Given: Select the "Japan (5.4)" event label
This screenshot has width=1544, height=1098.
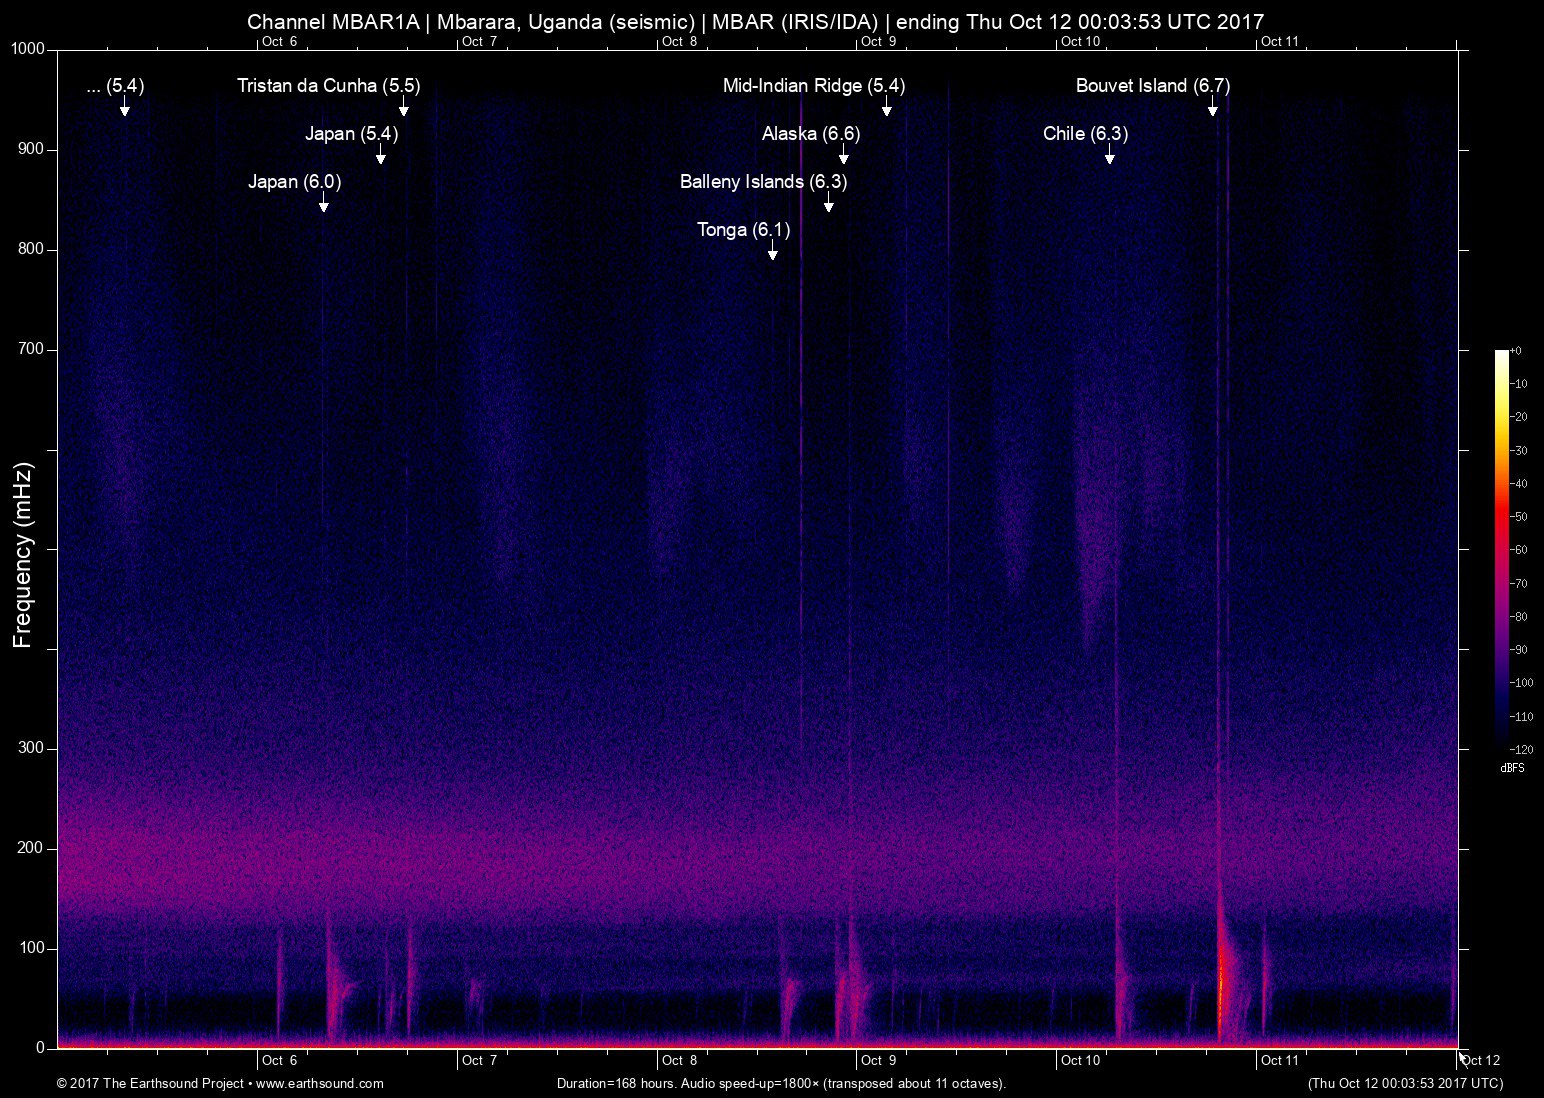Looking at the screenshot, I should [352, 134].
